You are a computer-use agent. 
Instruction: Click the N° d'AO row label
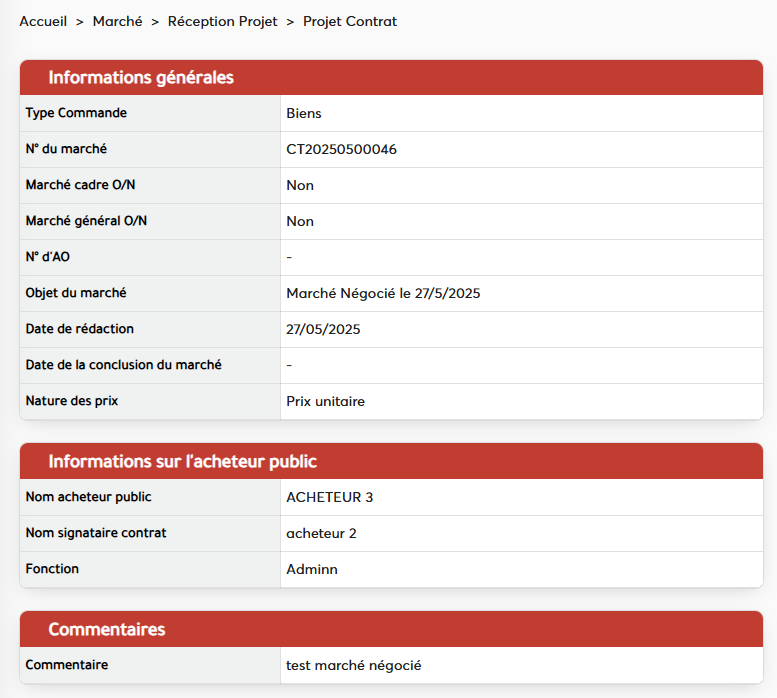click(x=48, y=257)
